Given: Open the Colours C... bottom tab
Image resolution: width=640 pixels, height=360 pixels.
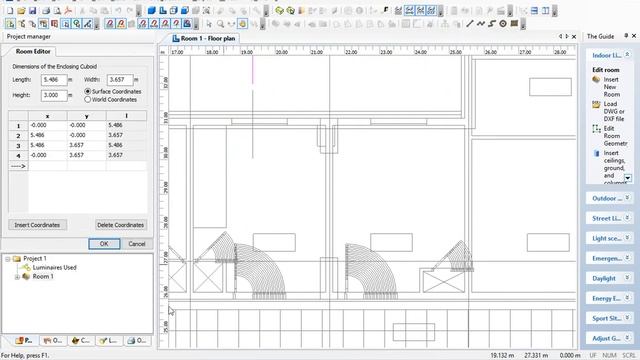Looking at the screenshot, I should 80,340.
